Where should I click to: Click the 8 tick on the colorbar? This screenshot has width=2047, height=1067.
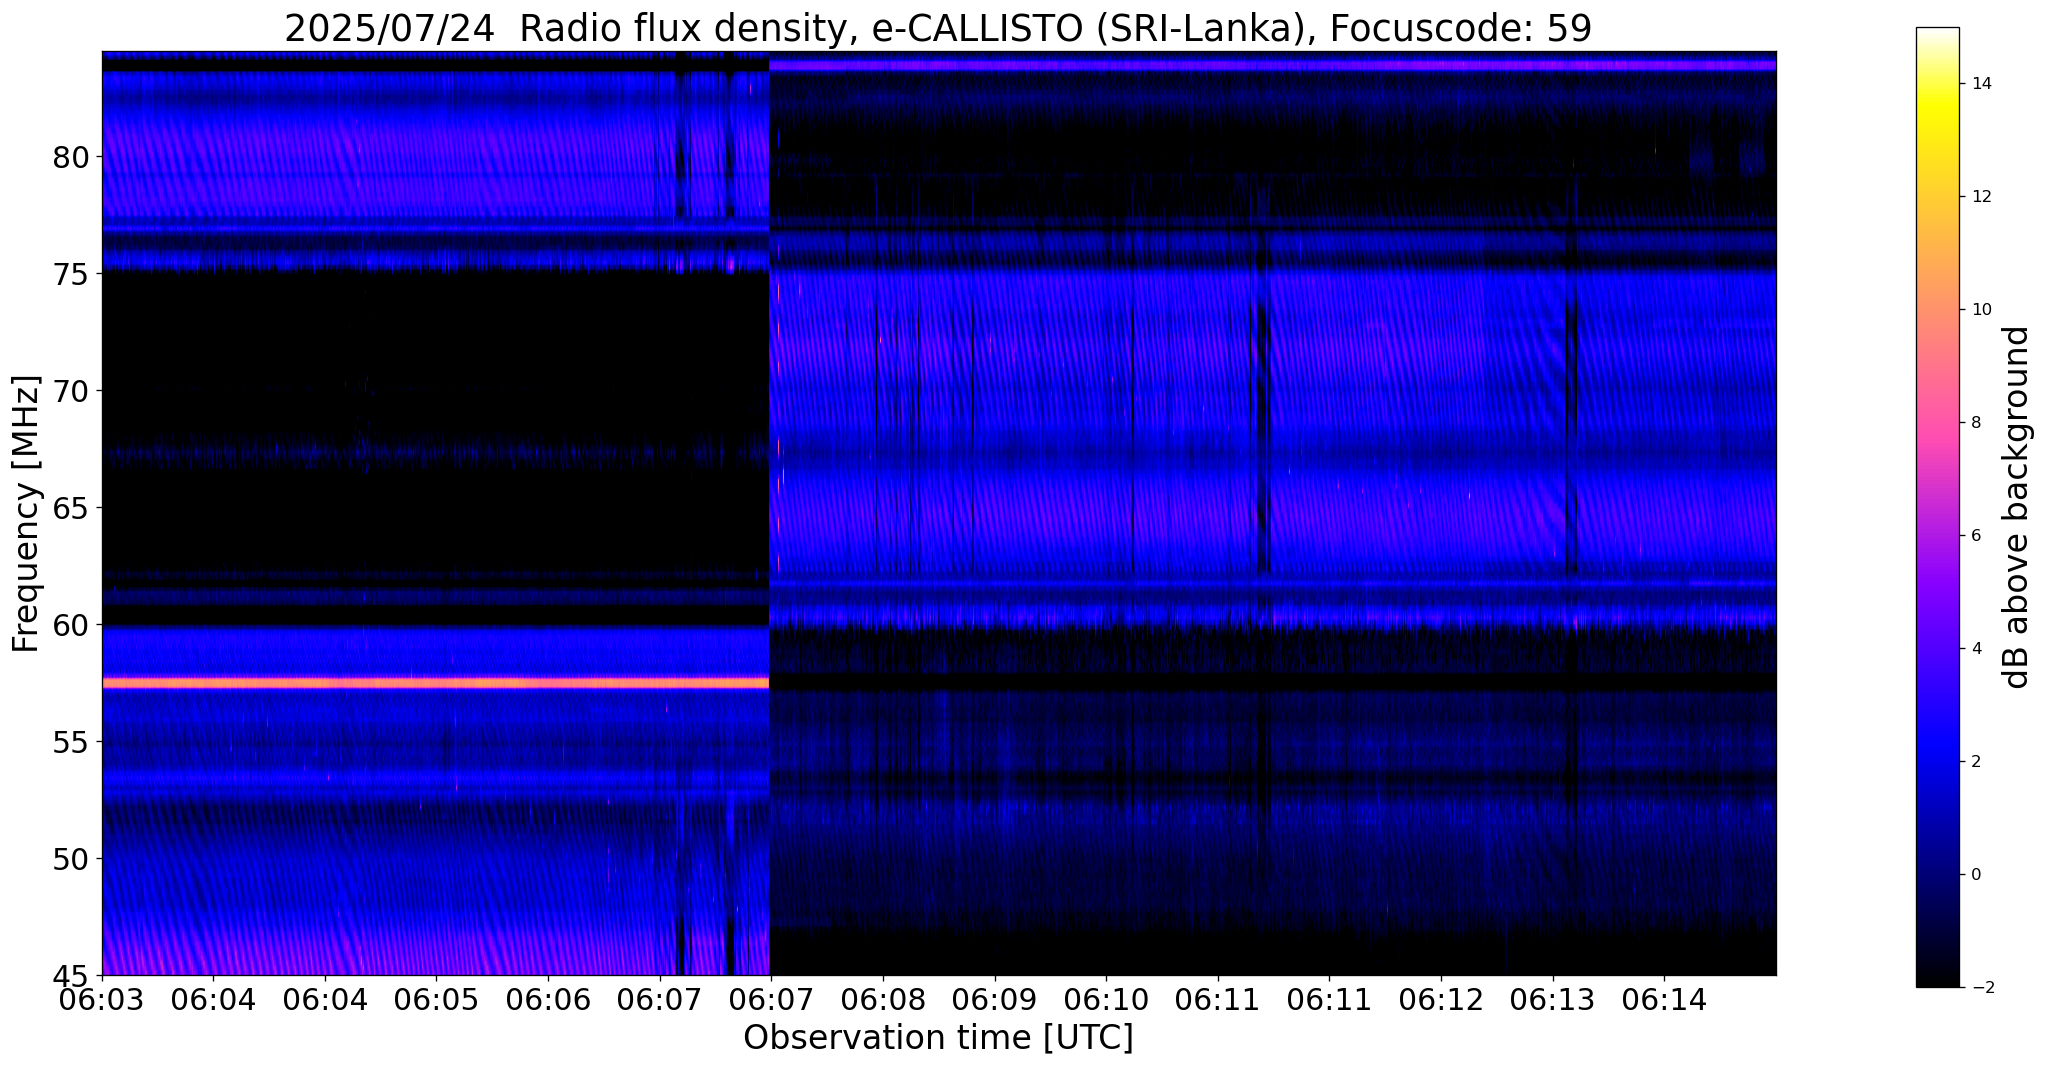(1974, 422)
